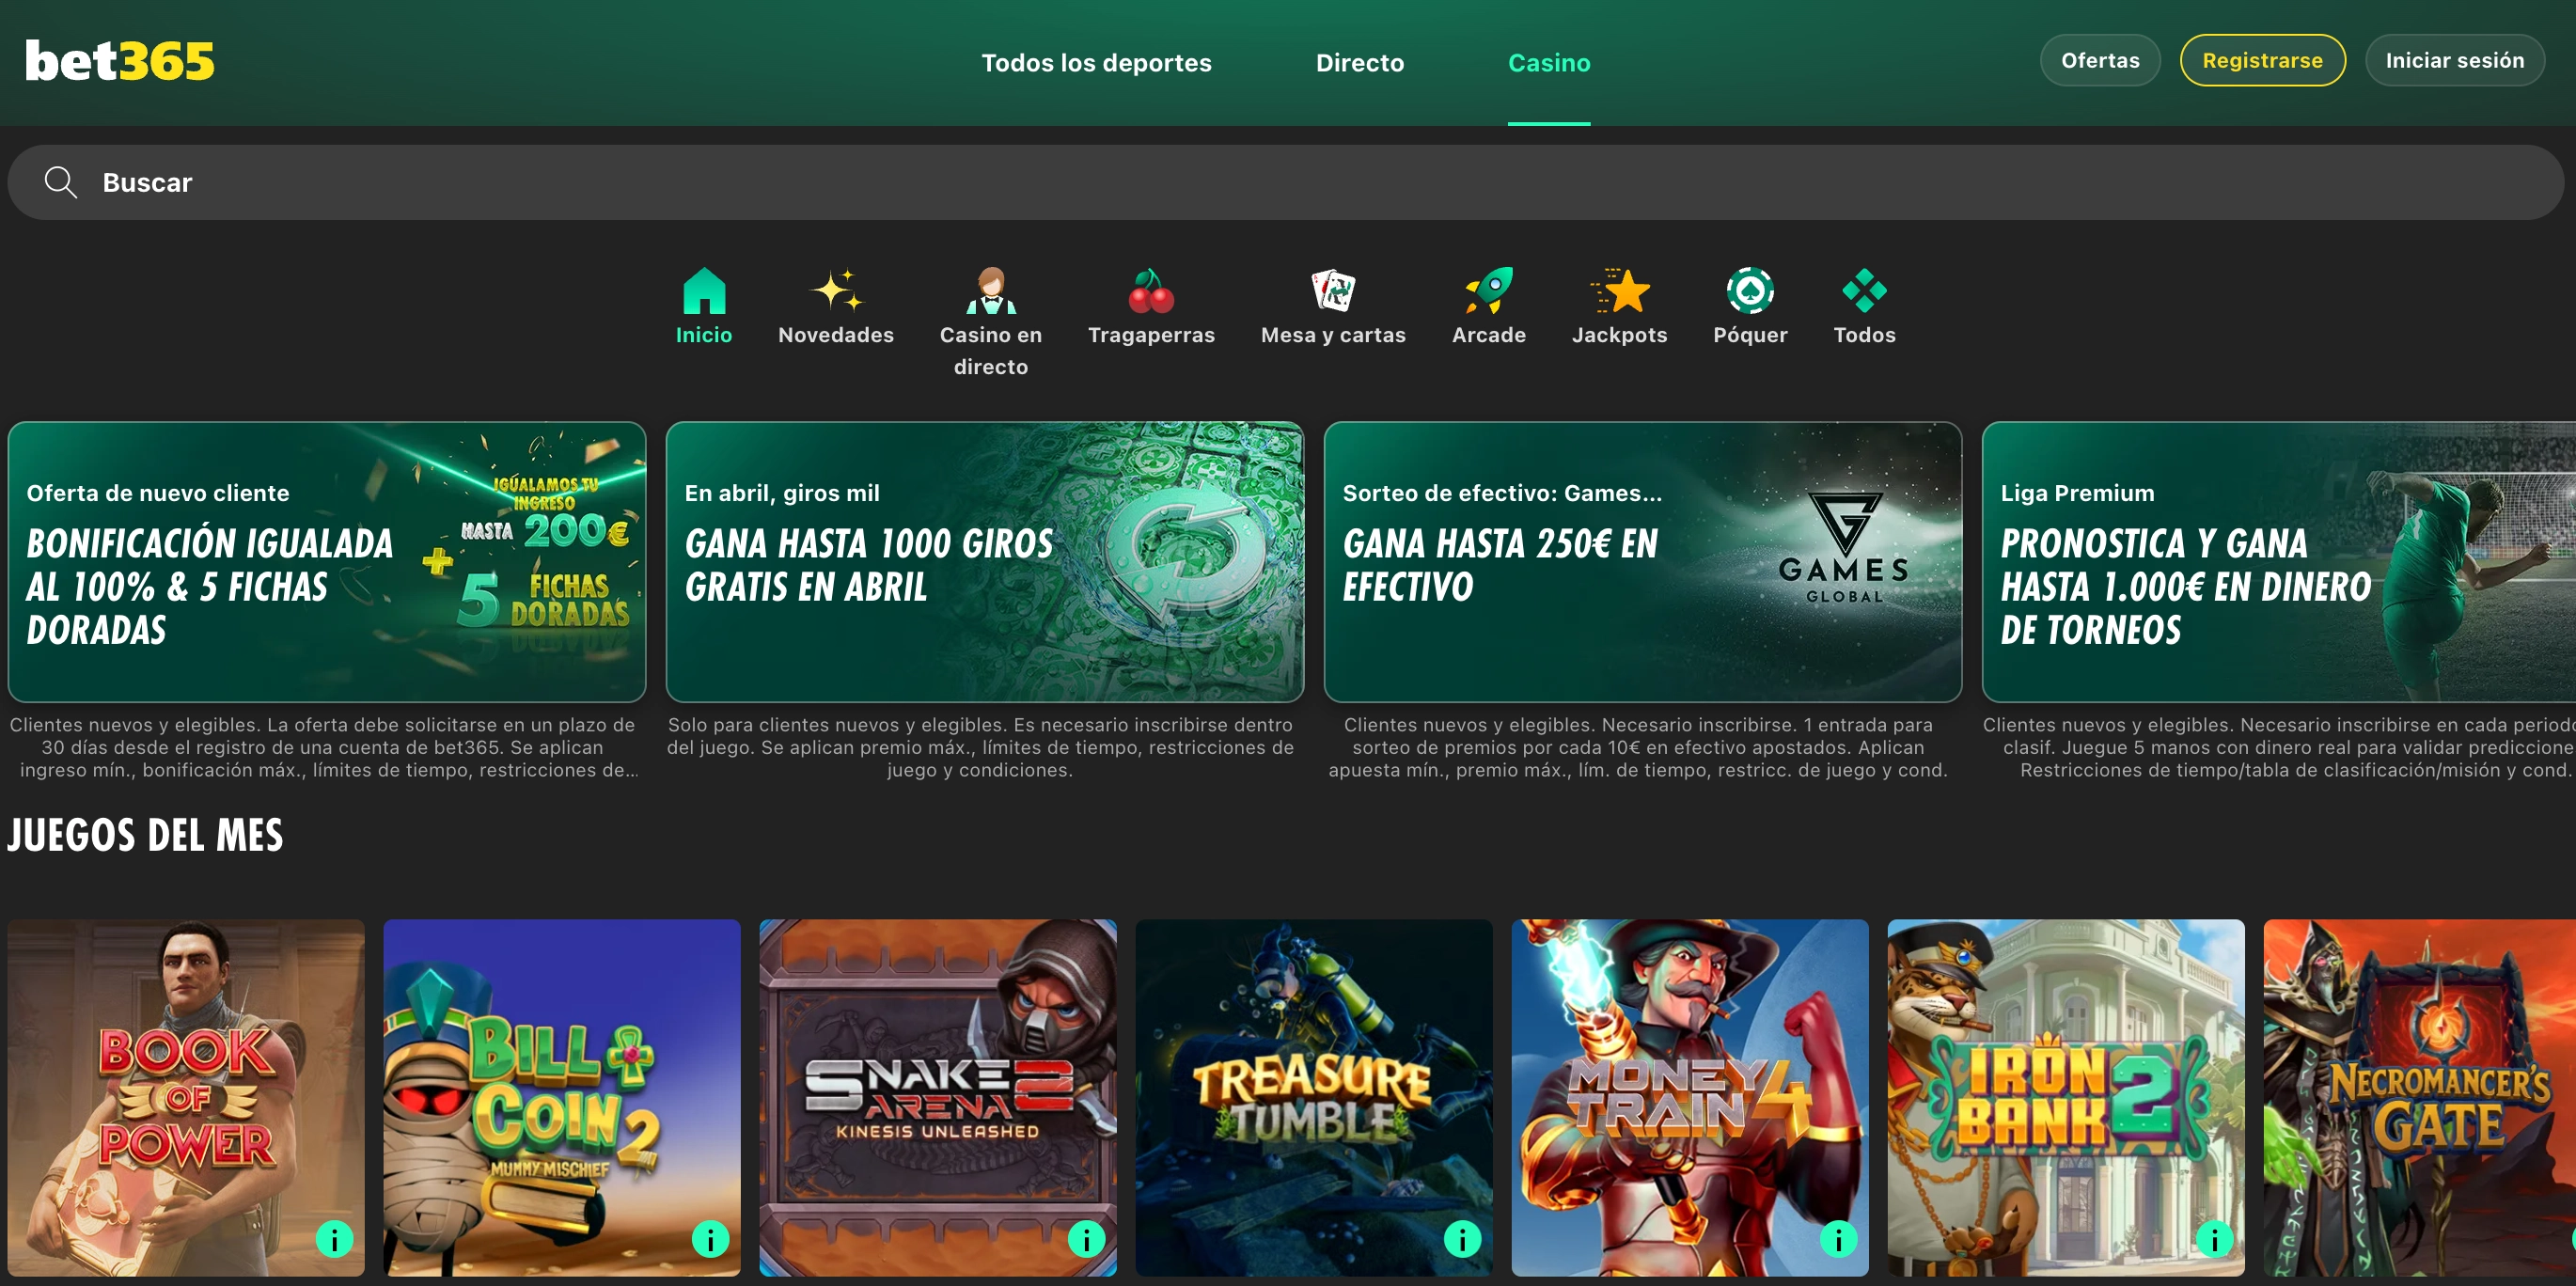
Task: Launch the Iron Bank 2 game
Action: 2066,1098
